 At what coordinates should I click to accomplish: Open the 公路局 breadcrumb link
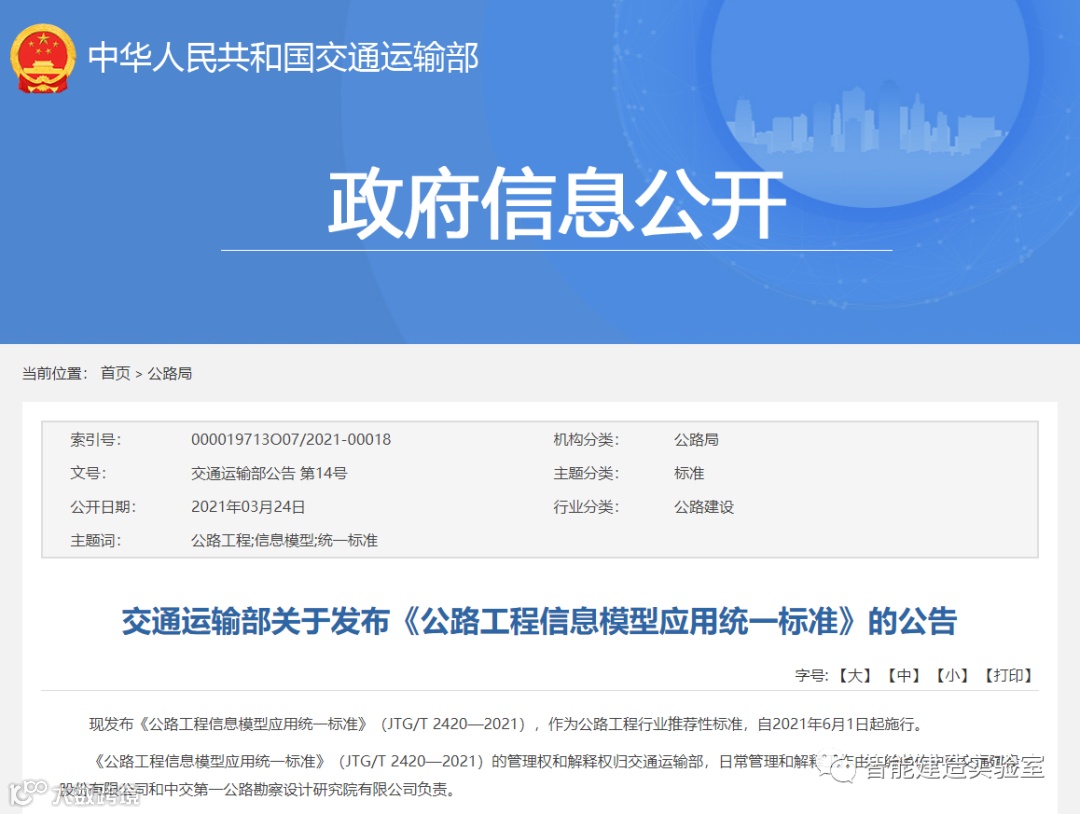coord(170,373)
